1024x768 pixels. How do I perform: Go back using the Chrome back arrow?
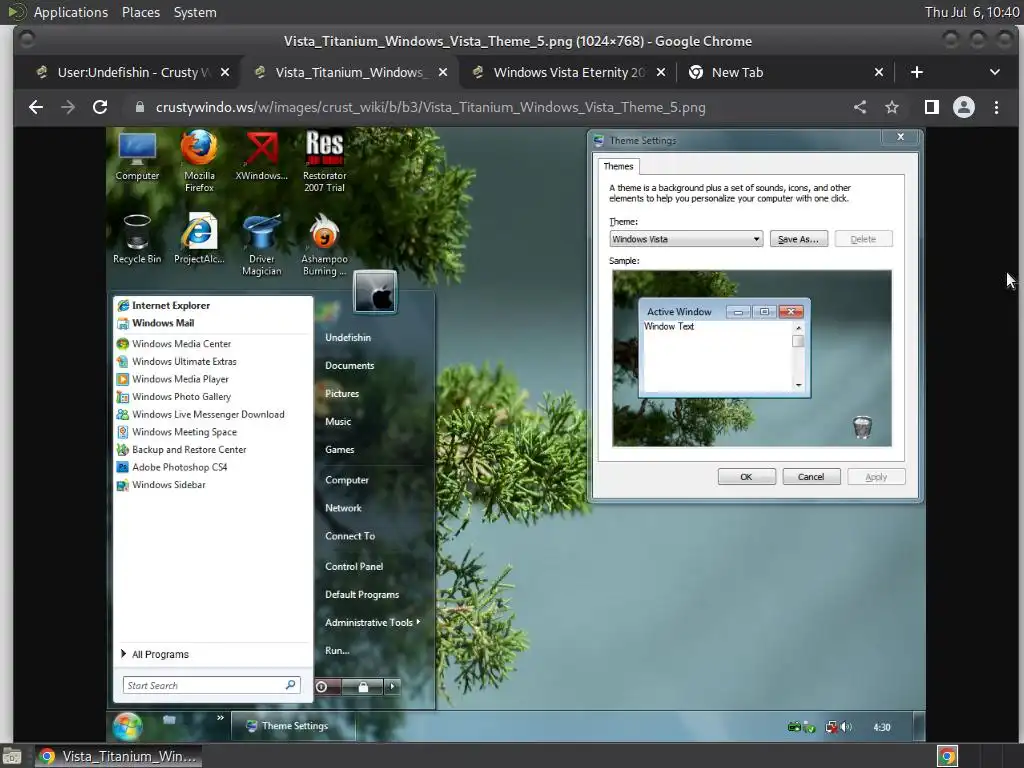coord(36,107)
